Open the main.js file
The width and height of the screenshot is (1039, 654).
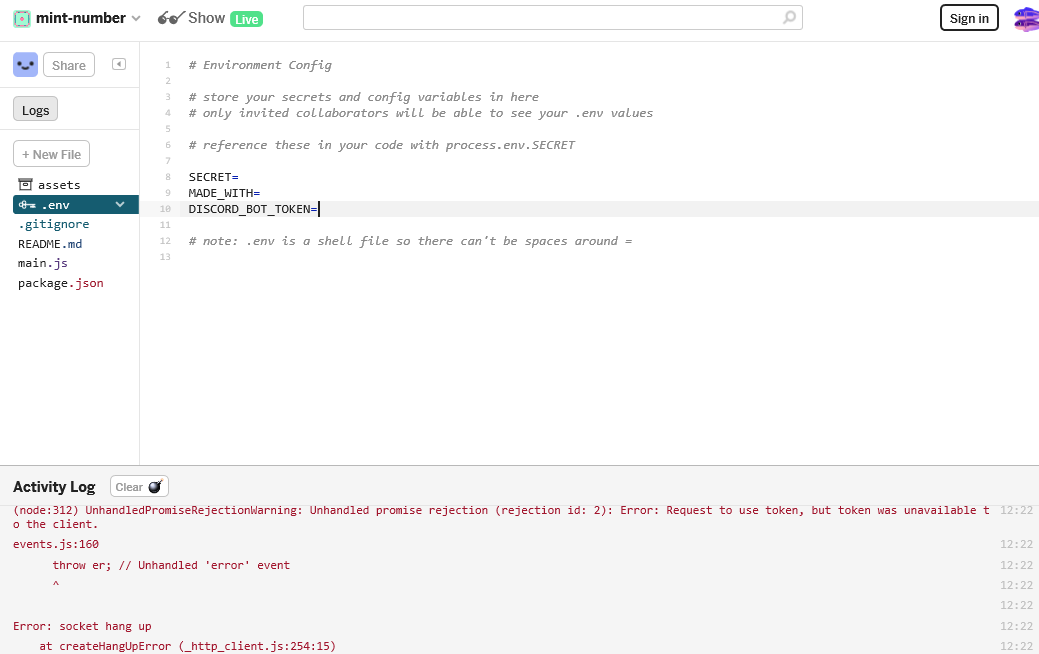42,263
